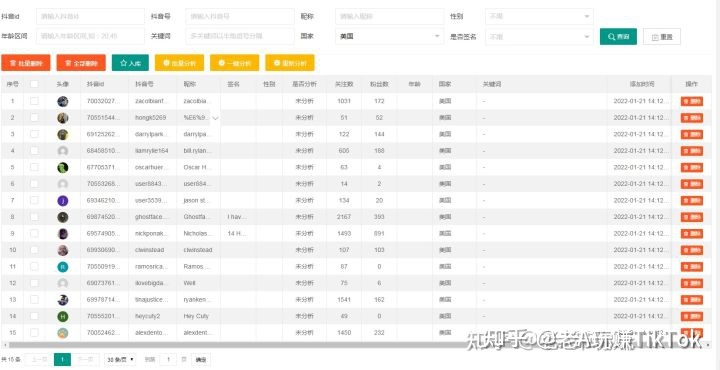Delete row 13 tinajustice entry
The height and width of the screenshot is (370, 720).
[692, 300]
